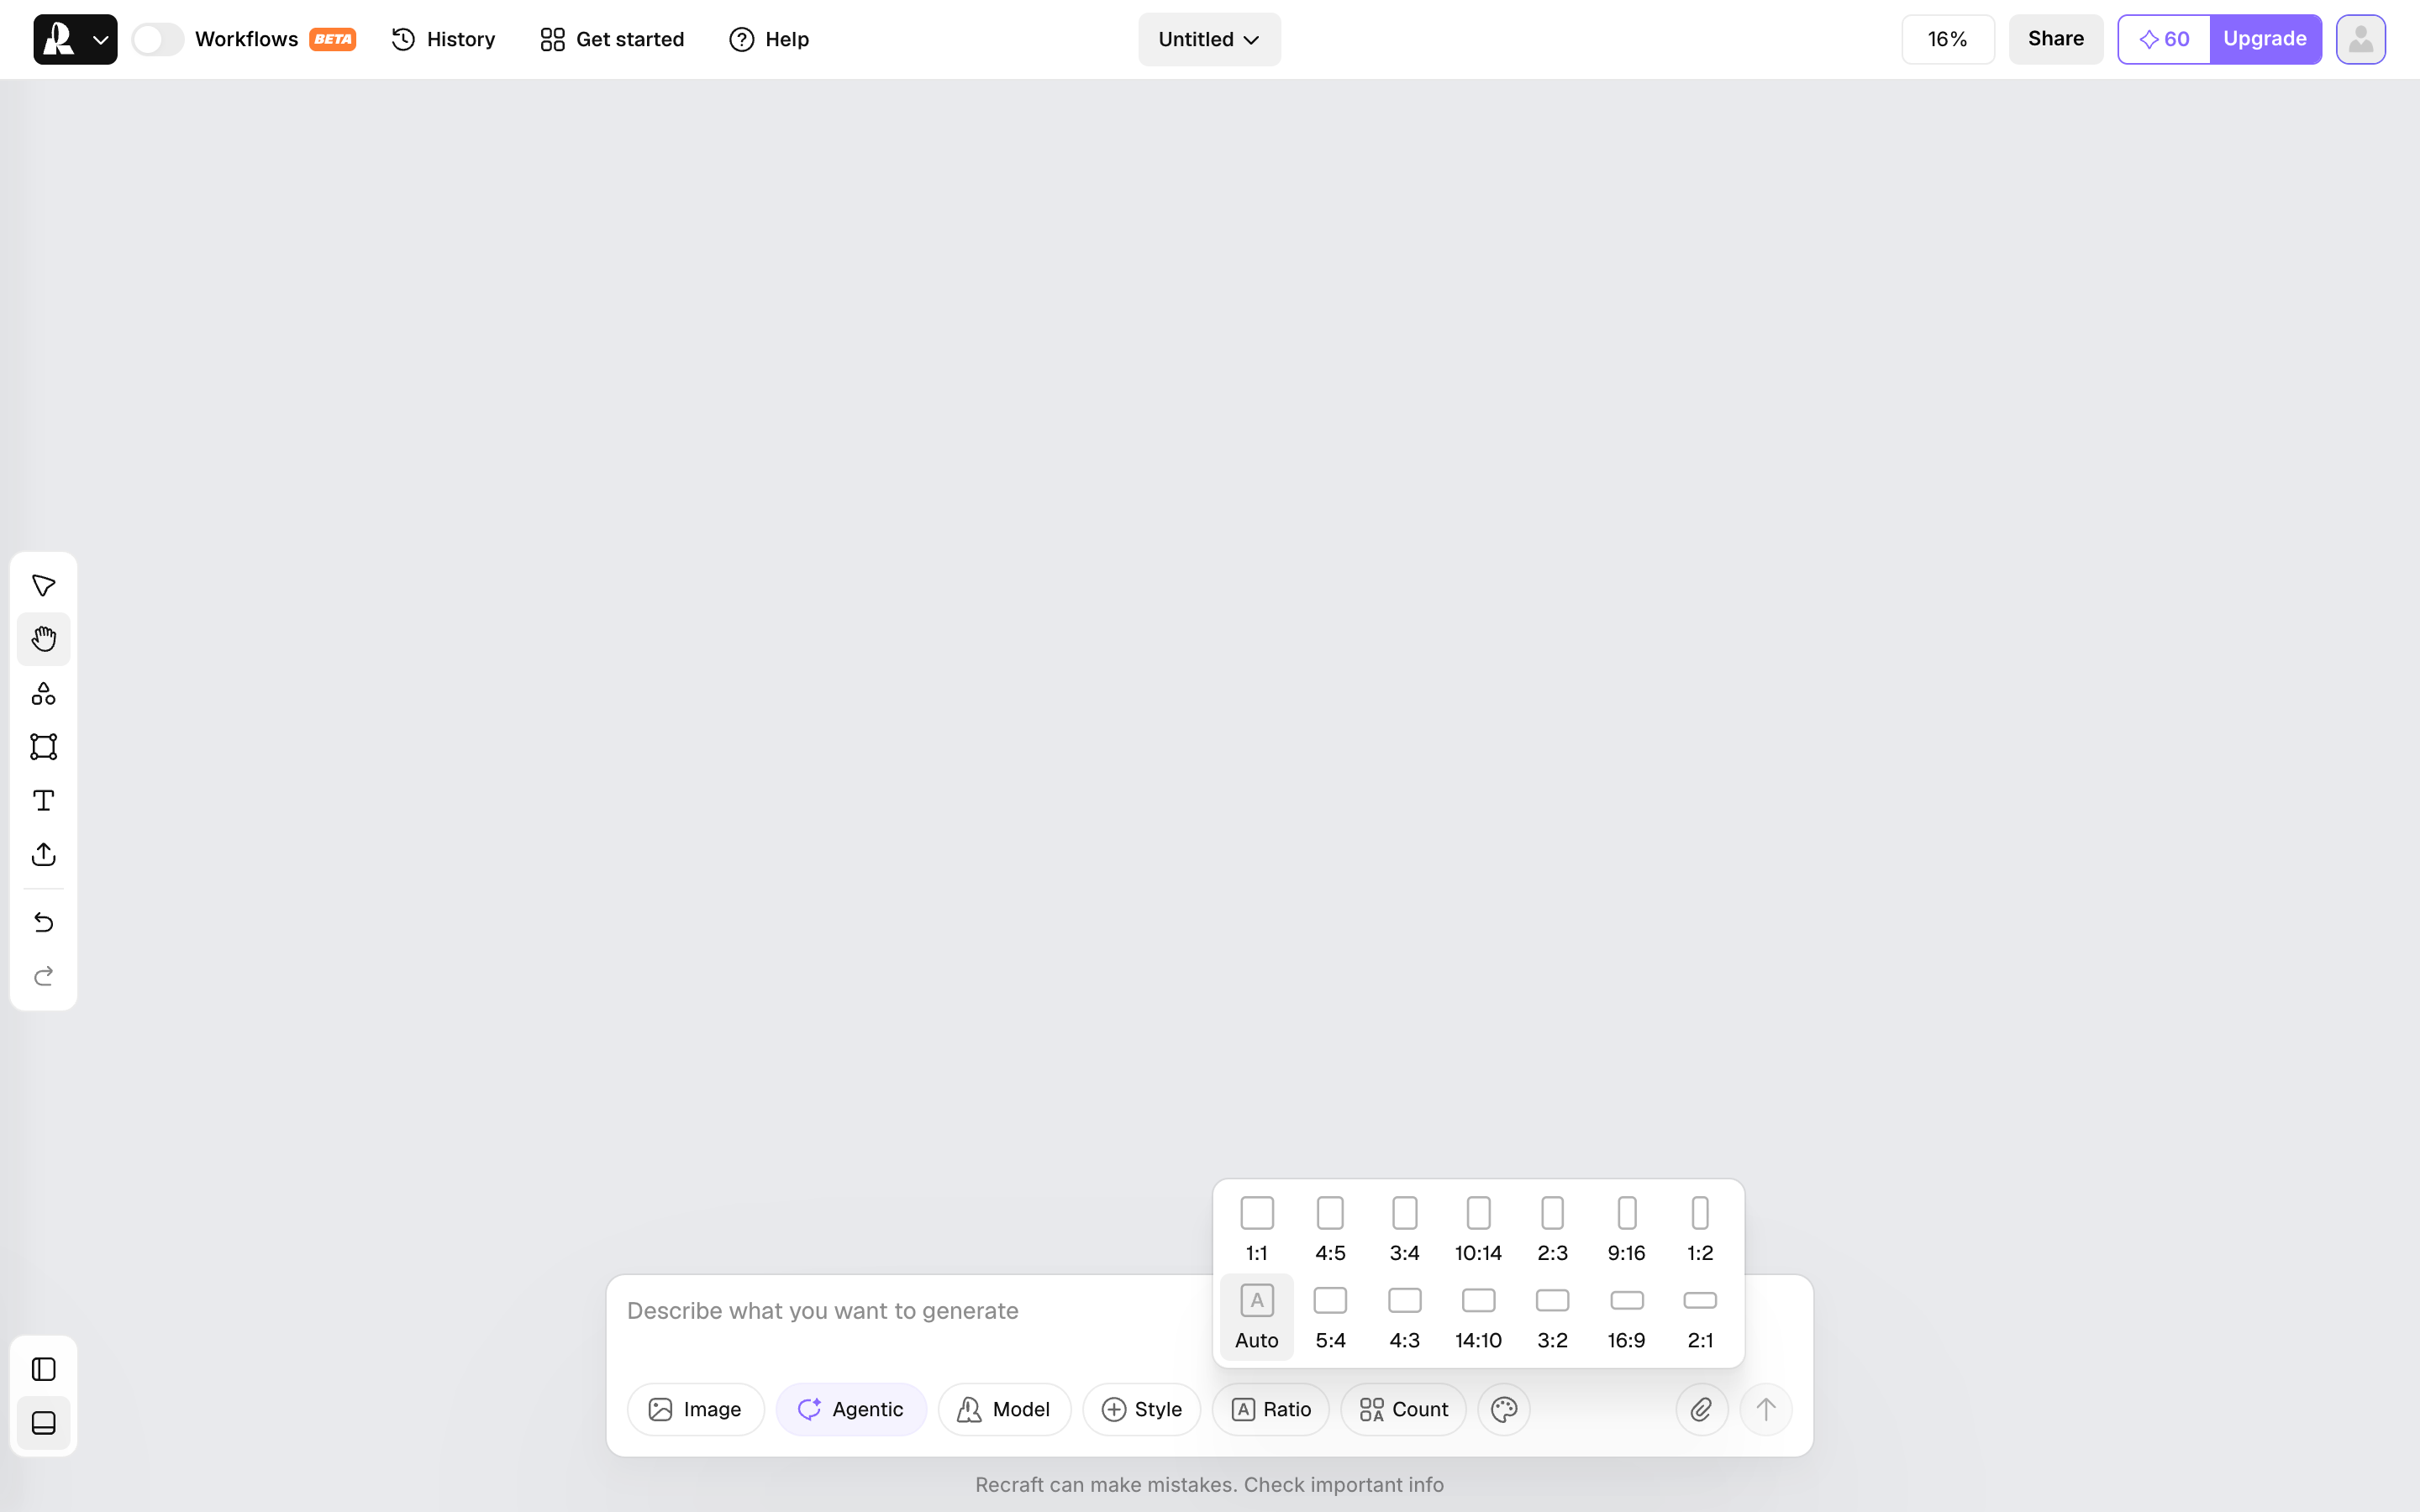The image size is (2420, 1512).
Task: Select the hand pan tool
Action: [43, 639]
